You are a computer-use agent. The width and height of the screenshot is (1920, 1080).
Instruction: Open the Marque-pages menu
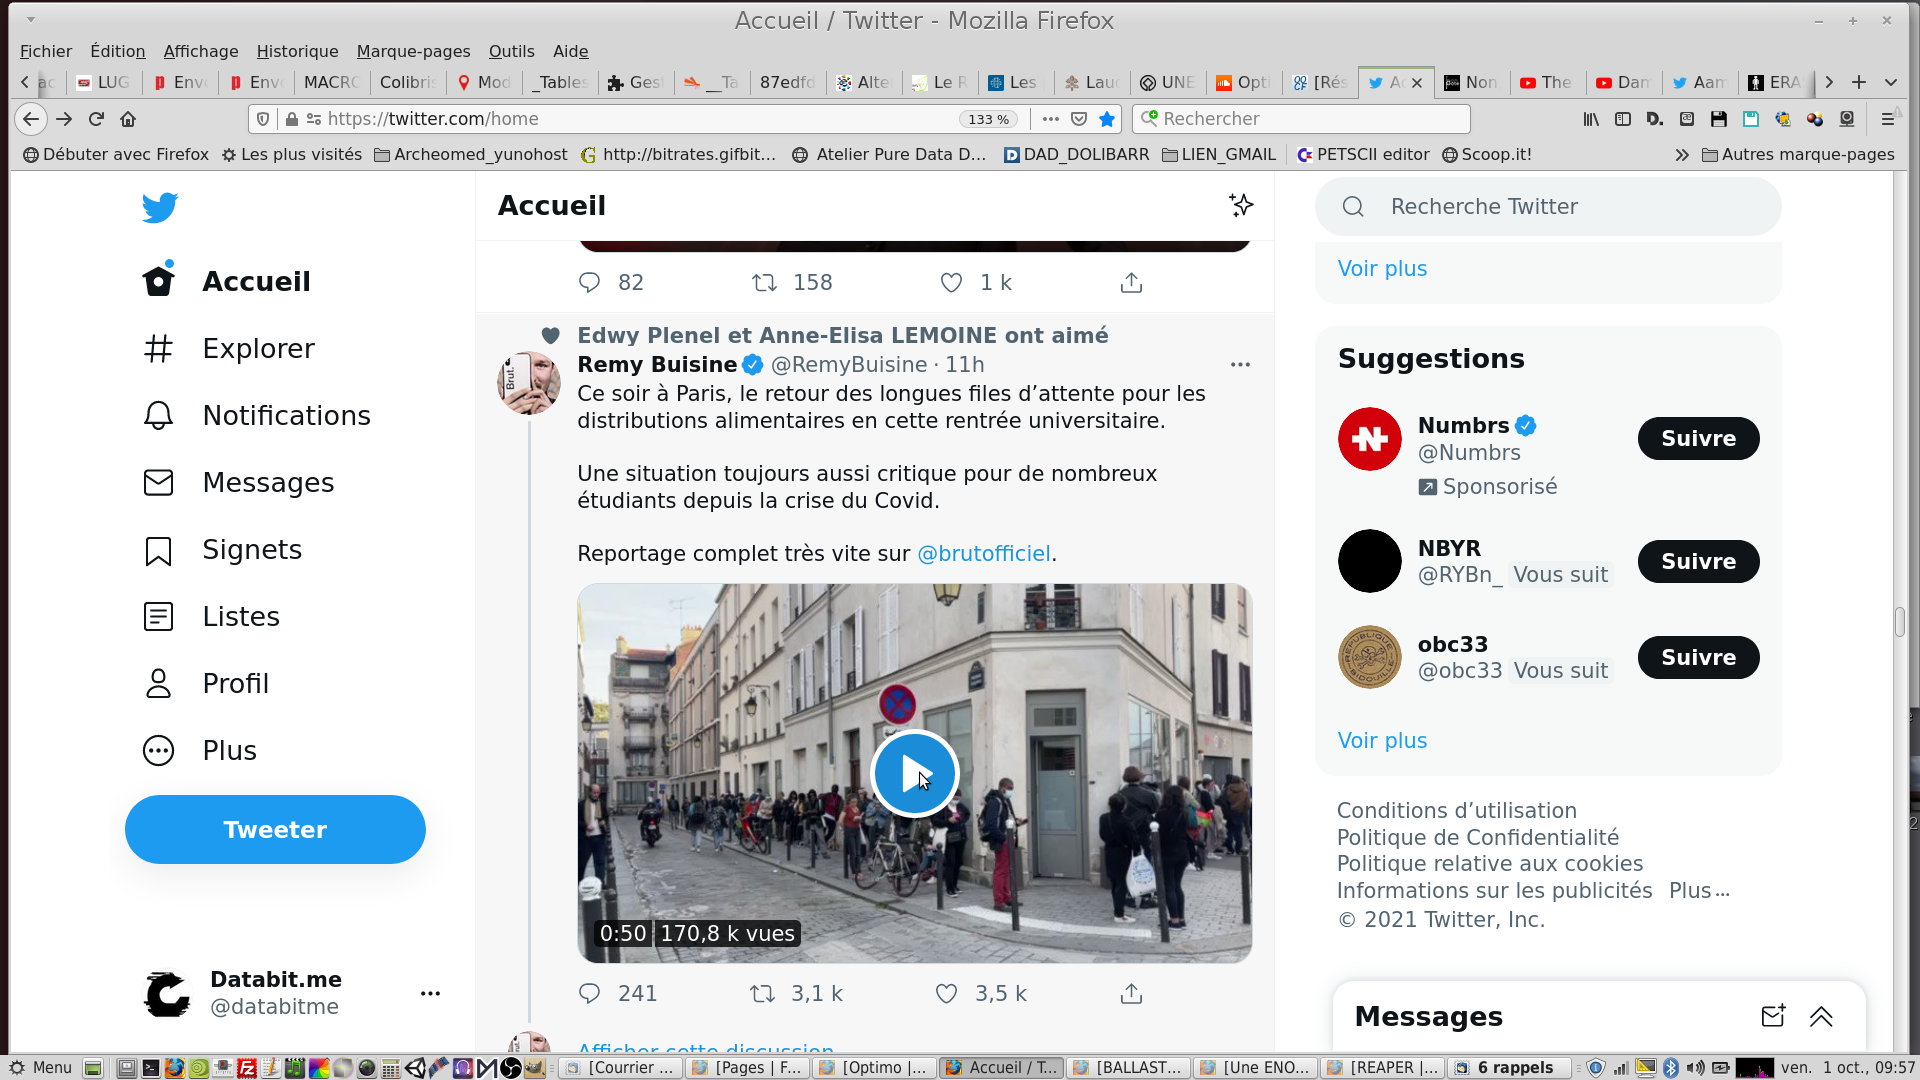pos(413,51)
